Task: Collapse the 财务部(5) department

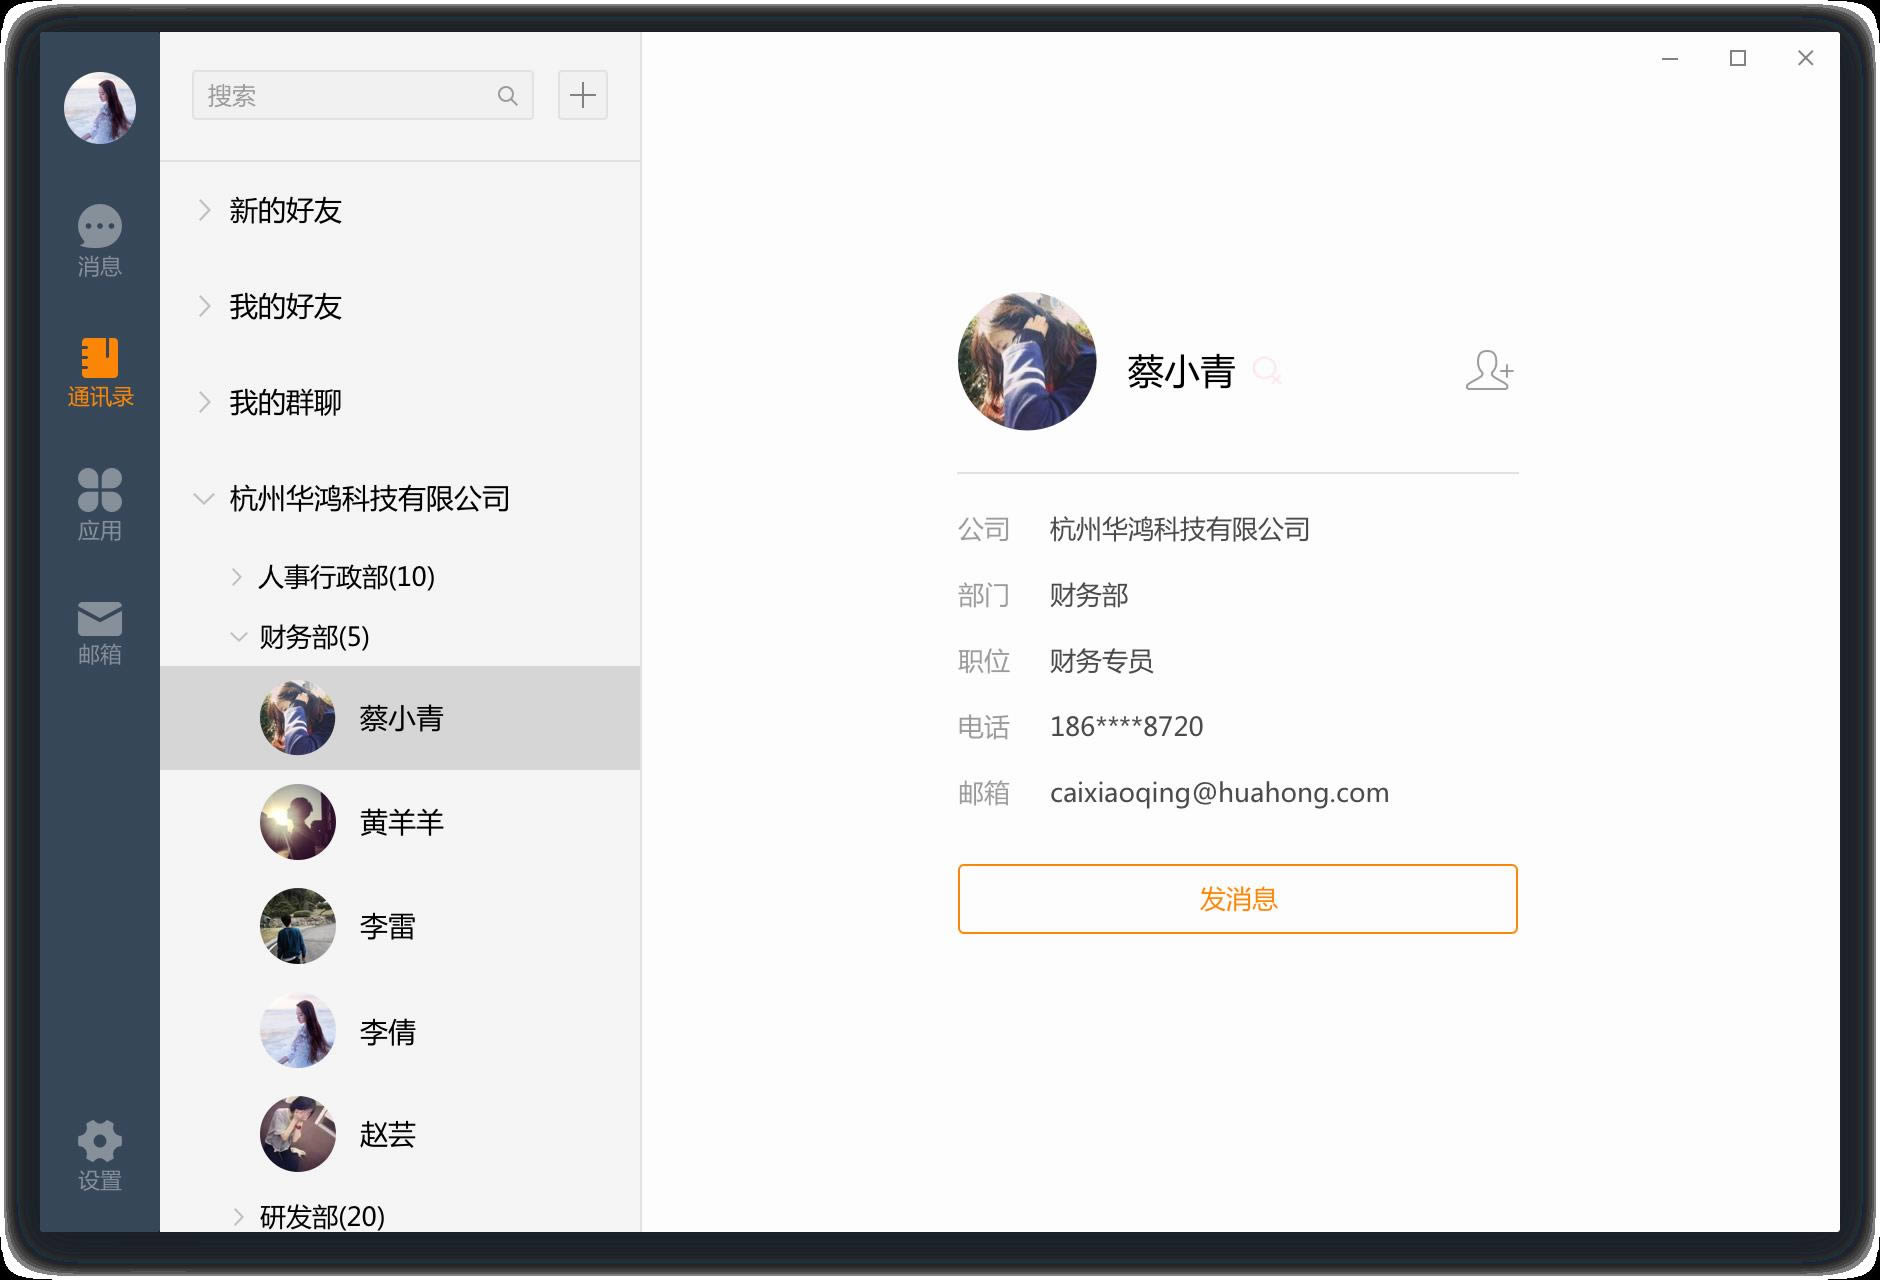Action: (400, 637)
